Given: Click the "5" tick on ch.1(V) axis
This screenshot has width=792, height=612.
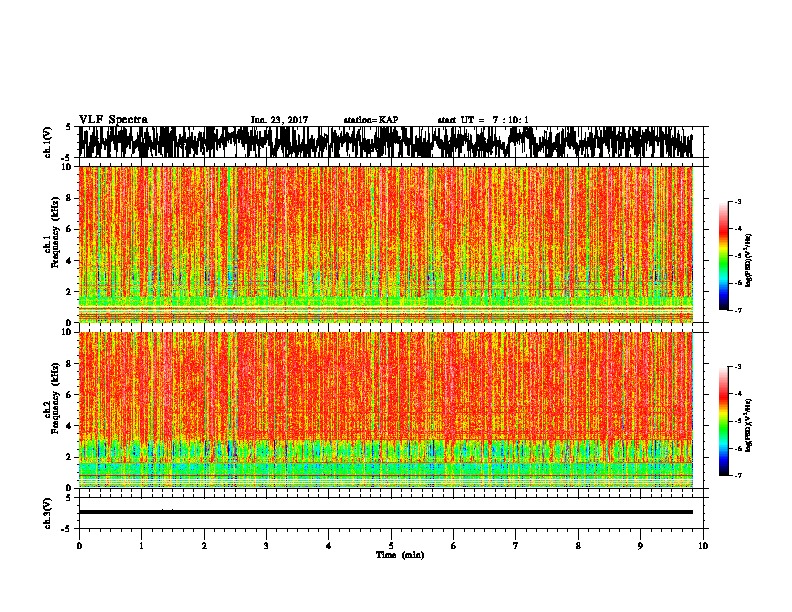Looking at the screenshot, I should [68, 127].
